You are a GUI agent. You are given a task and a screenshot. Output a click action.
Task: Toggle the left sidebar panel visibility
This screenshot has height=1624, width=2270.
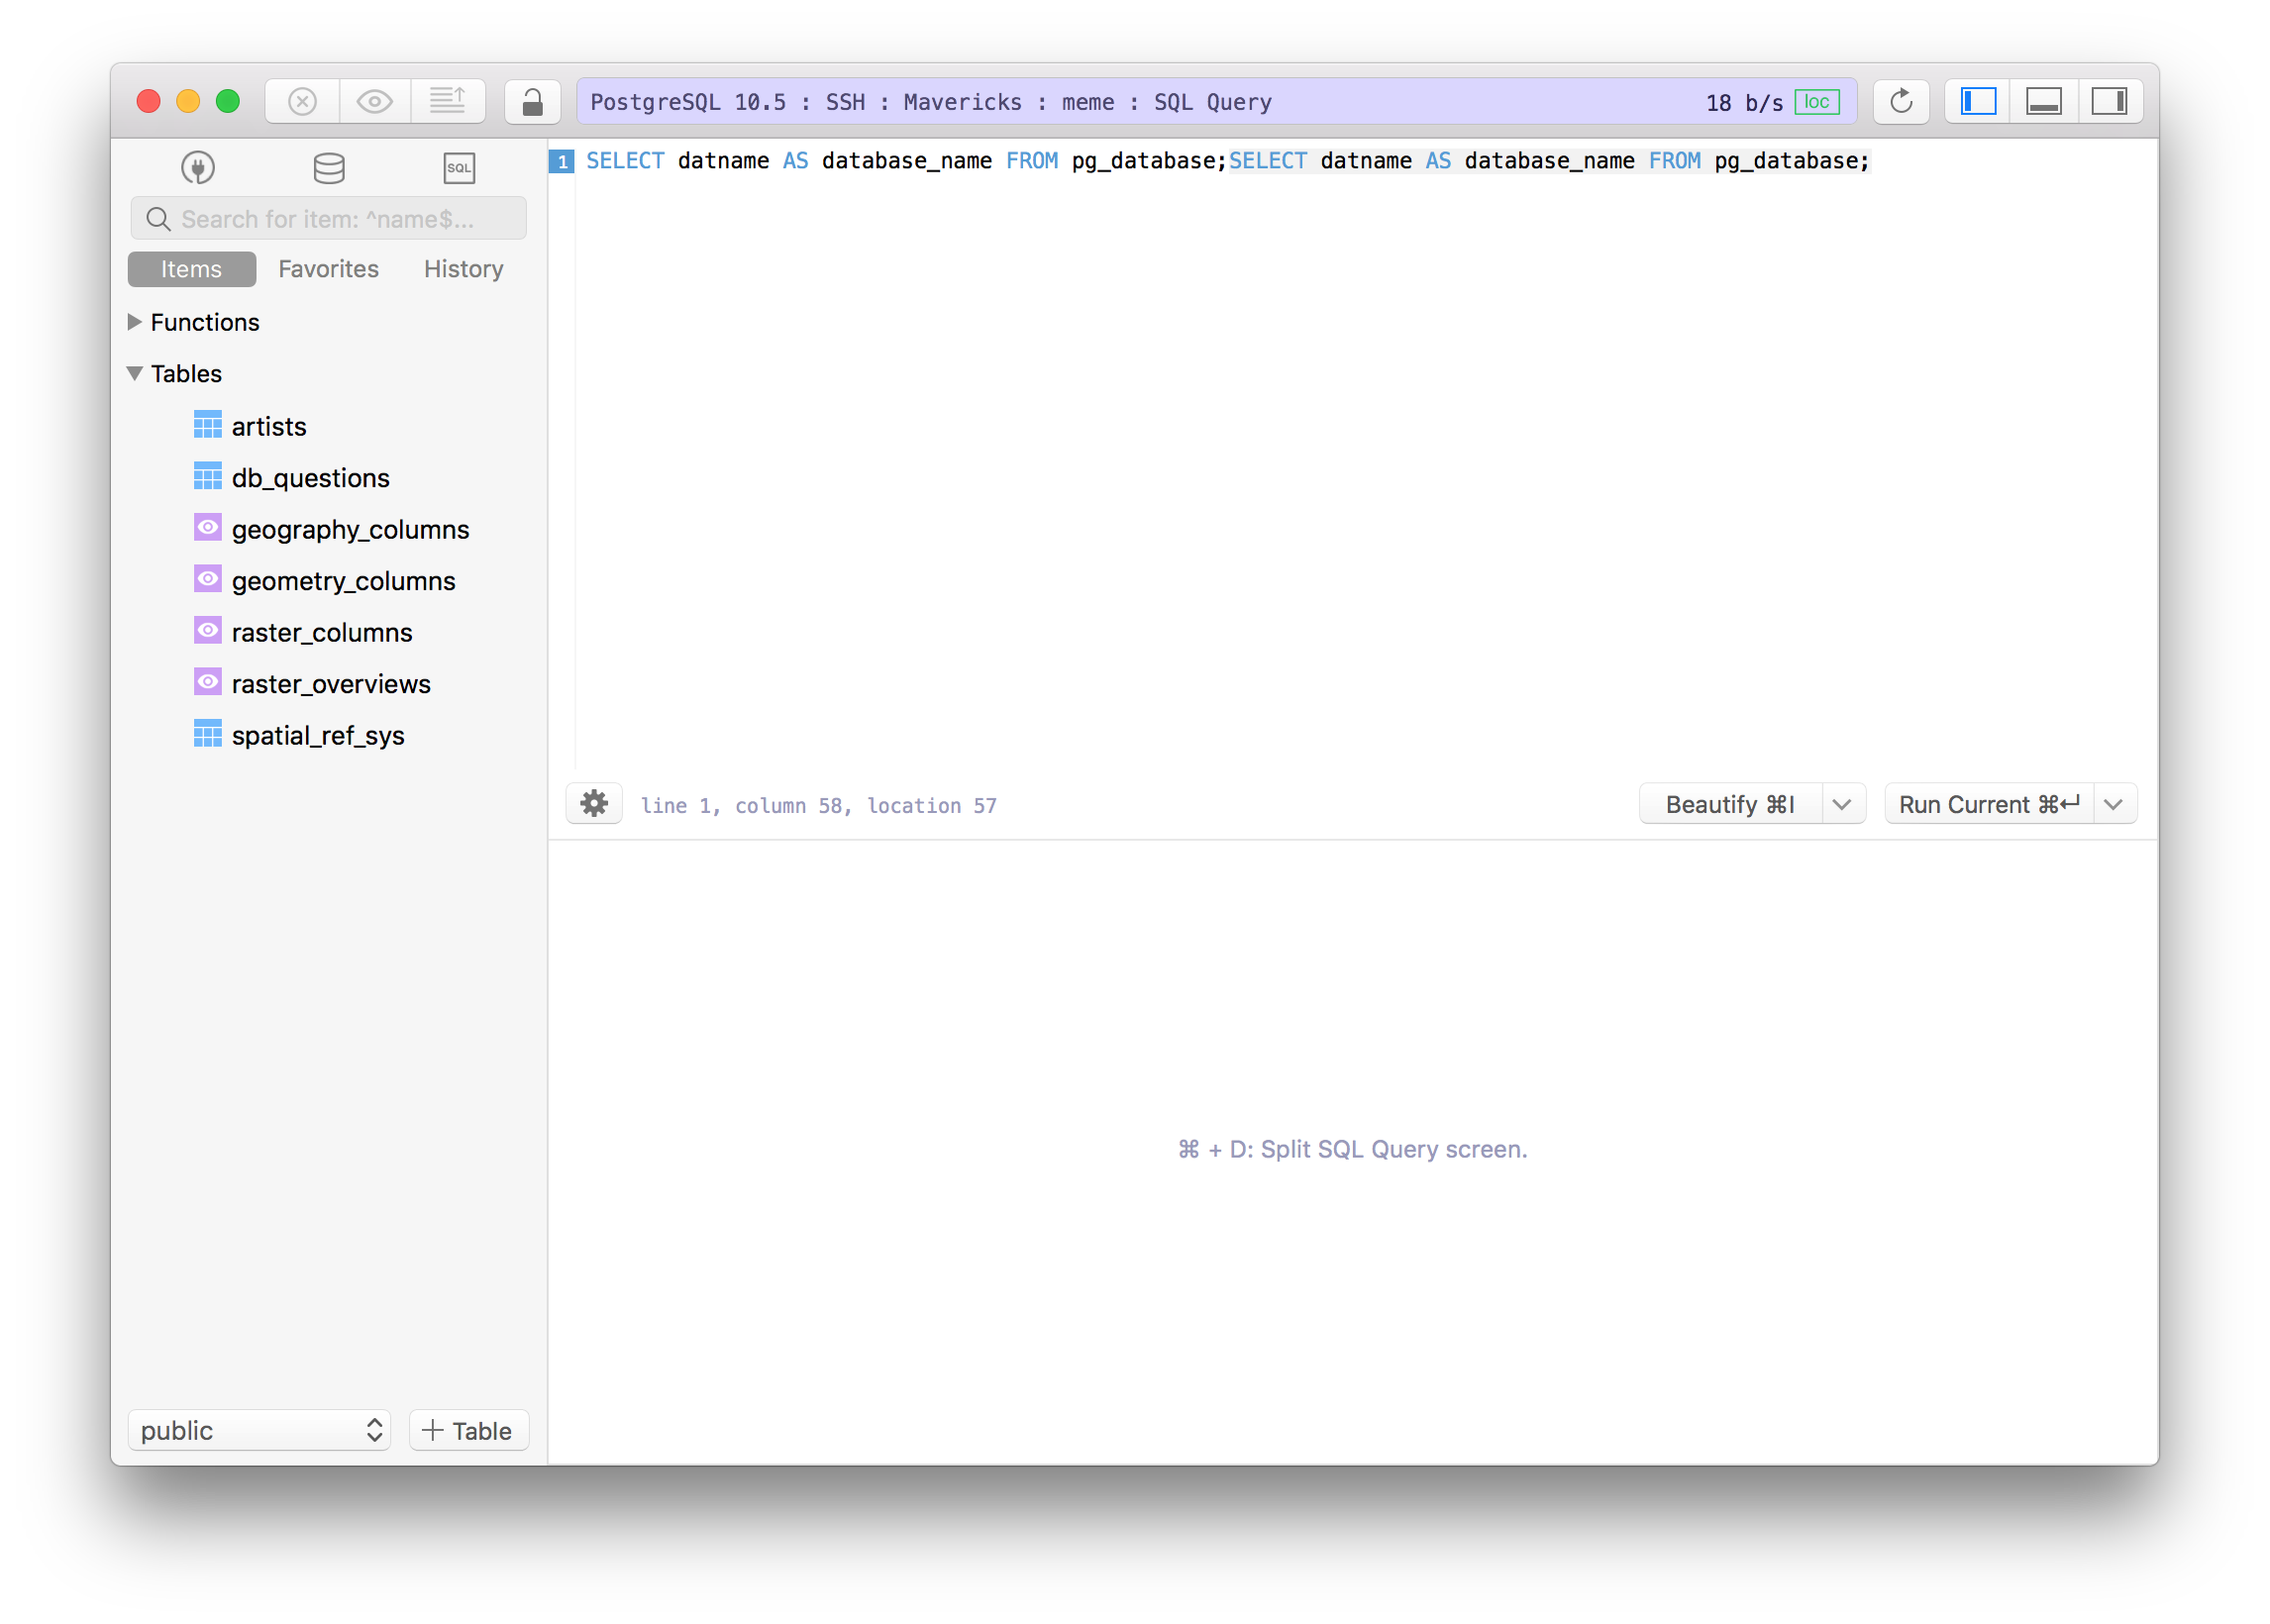point(1978,101)
